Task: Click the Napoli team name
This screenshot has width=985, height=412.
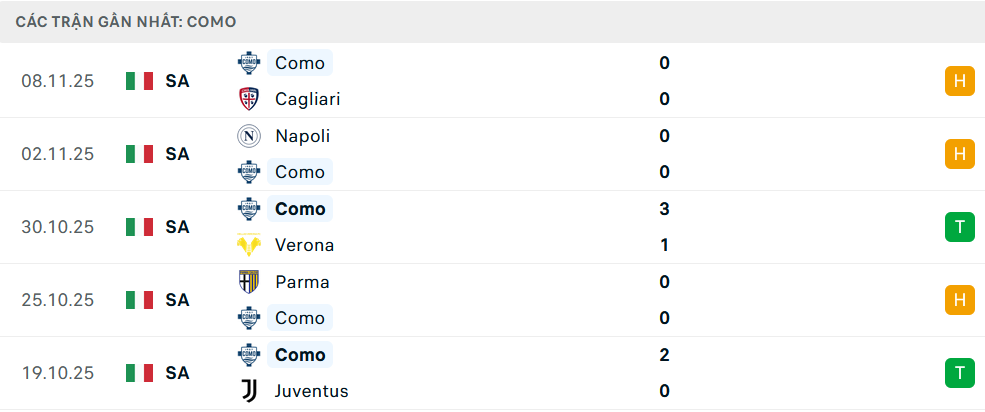Action: [302, 136]
